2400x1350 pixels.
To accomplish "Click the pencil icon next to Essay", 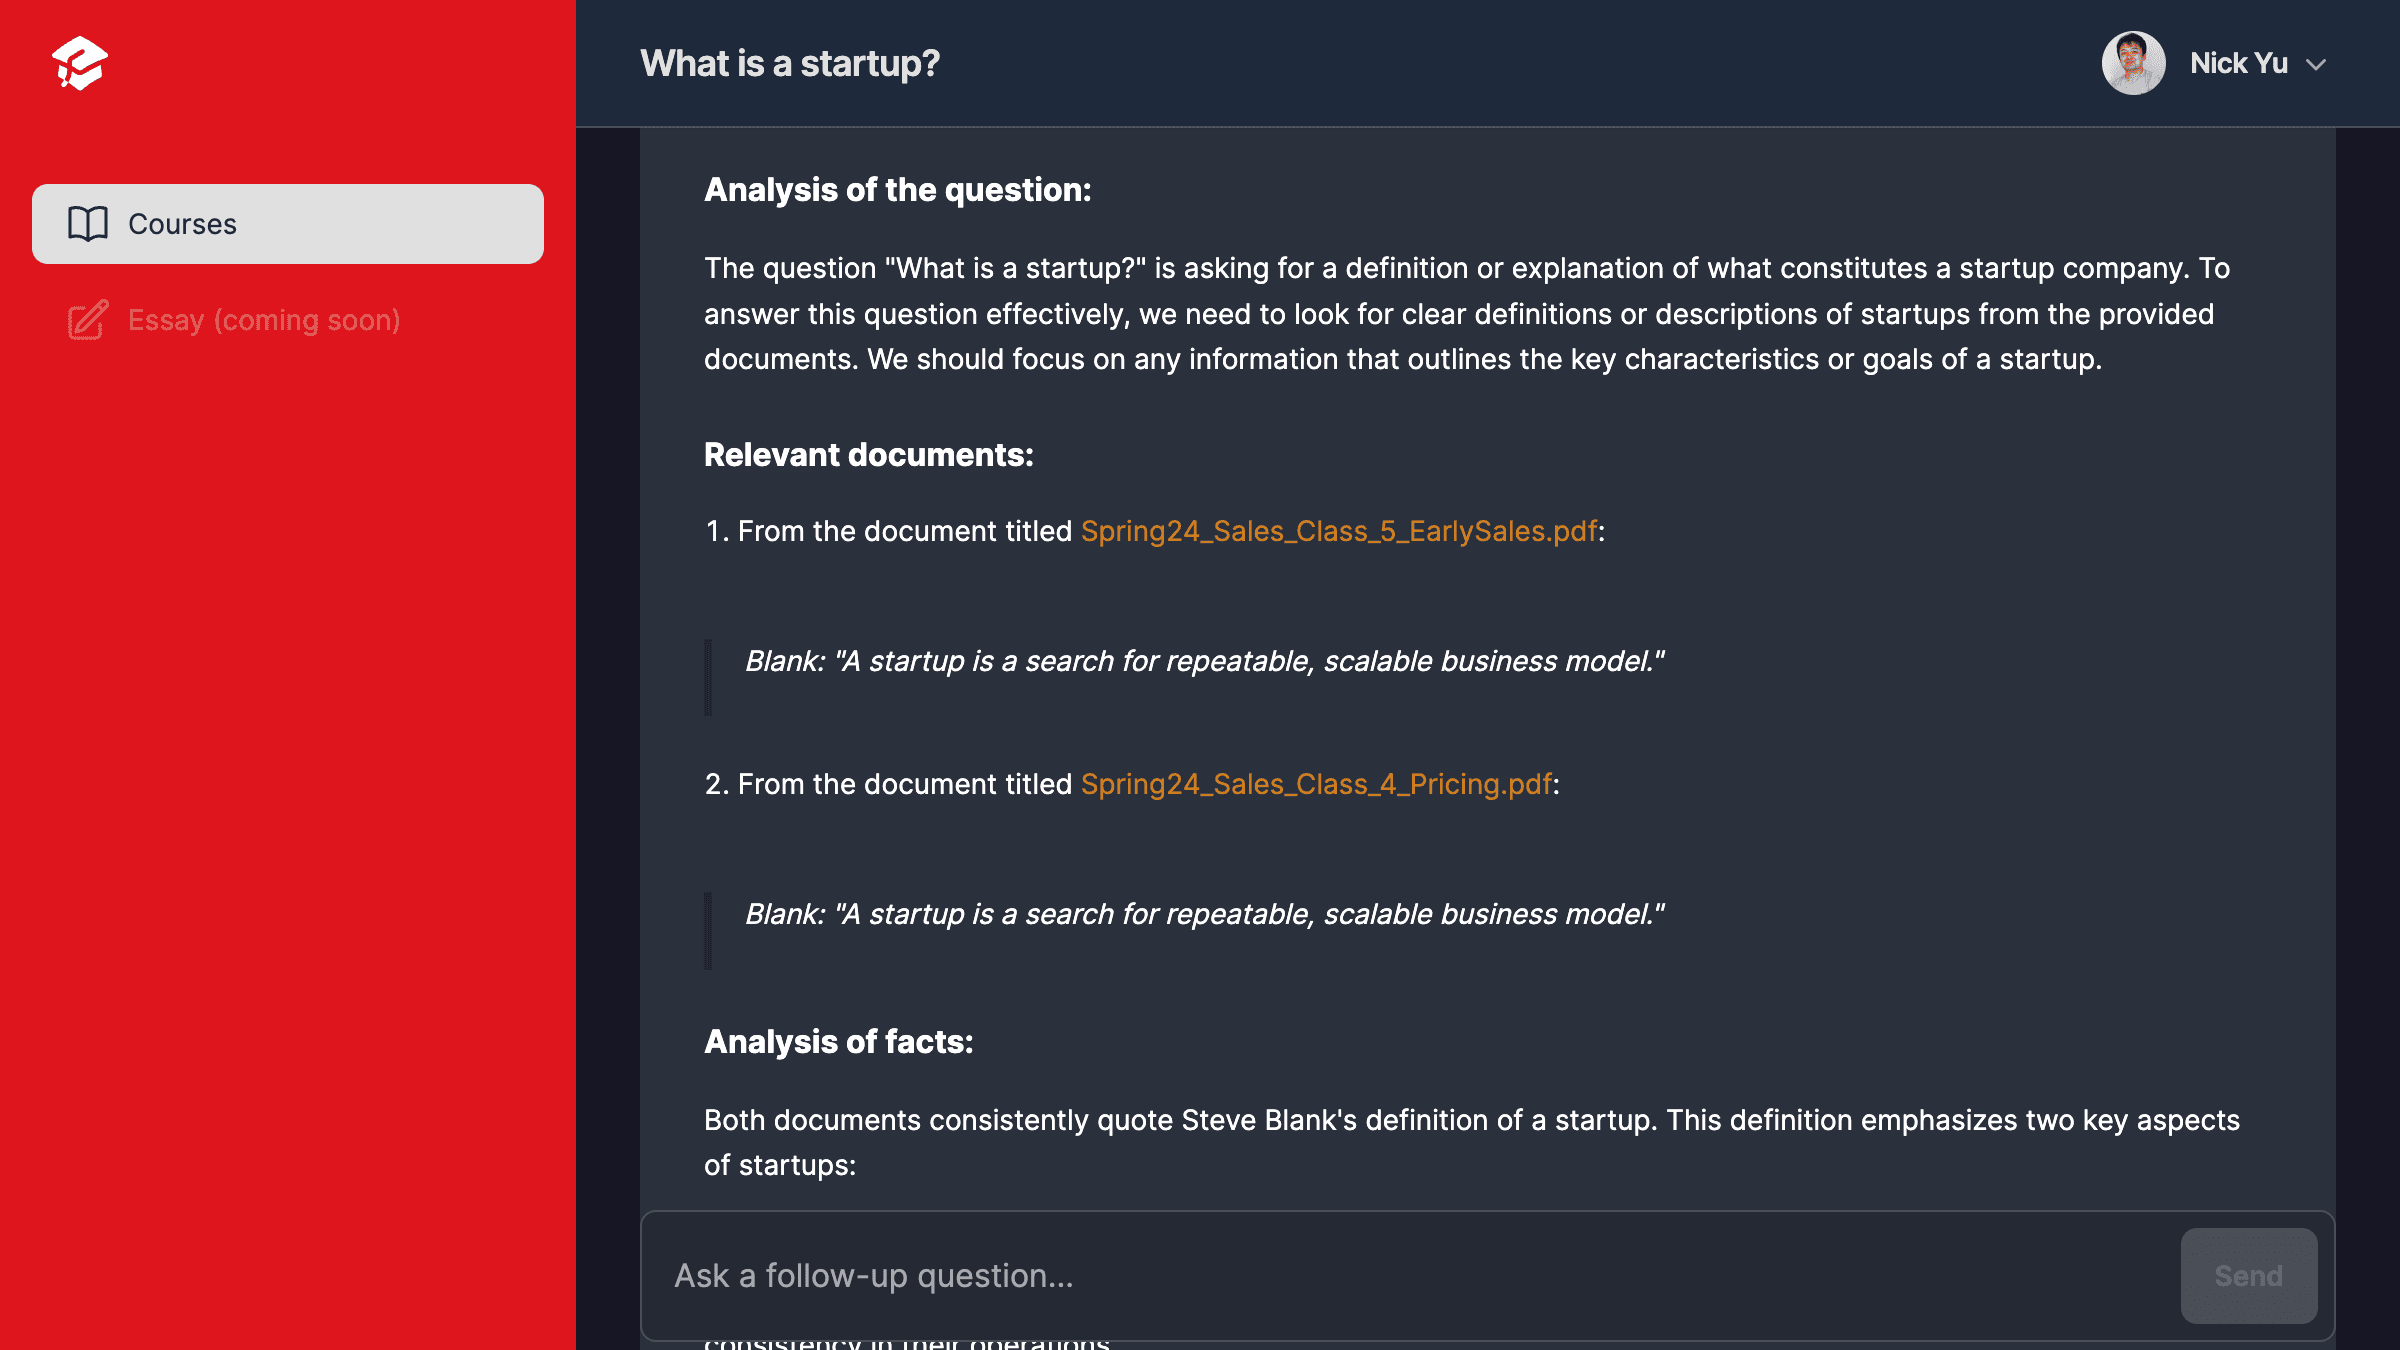I will tap(88, 320).
